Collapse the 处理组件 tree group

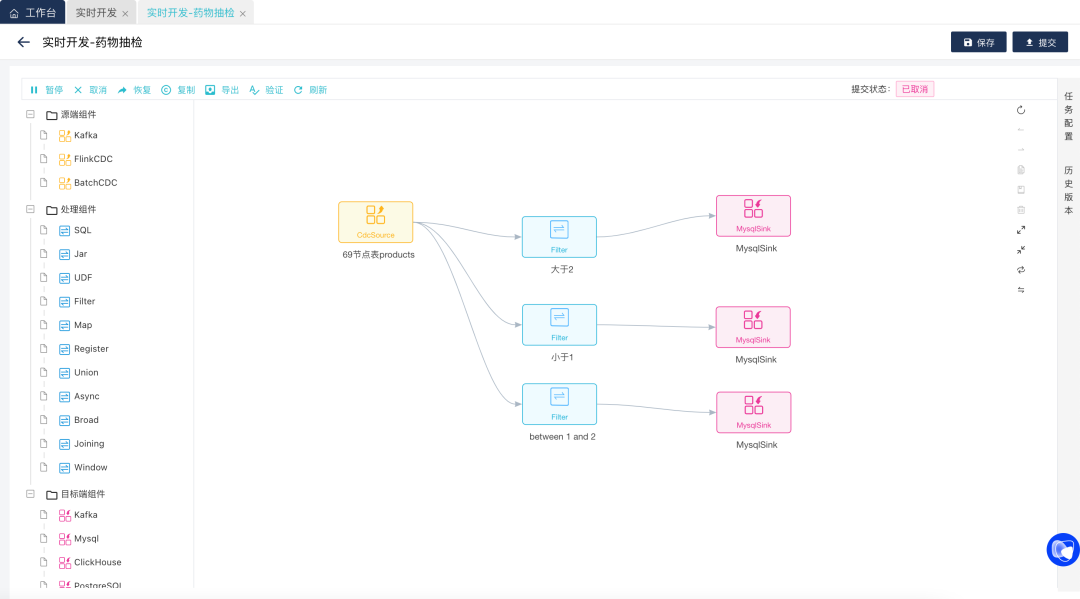point(31,209)
